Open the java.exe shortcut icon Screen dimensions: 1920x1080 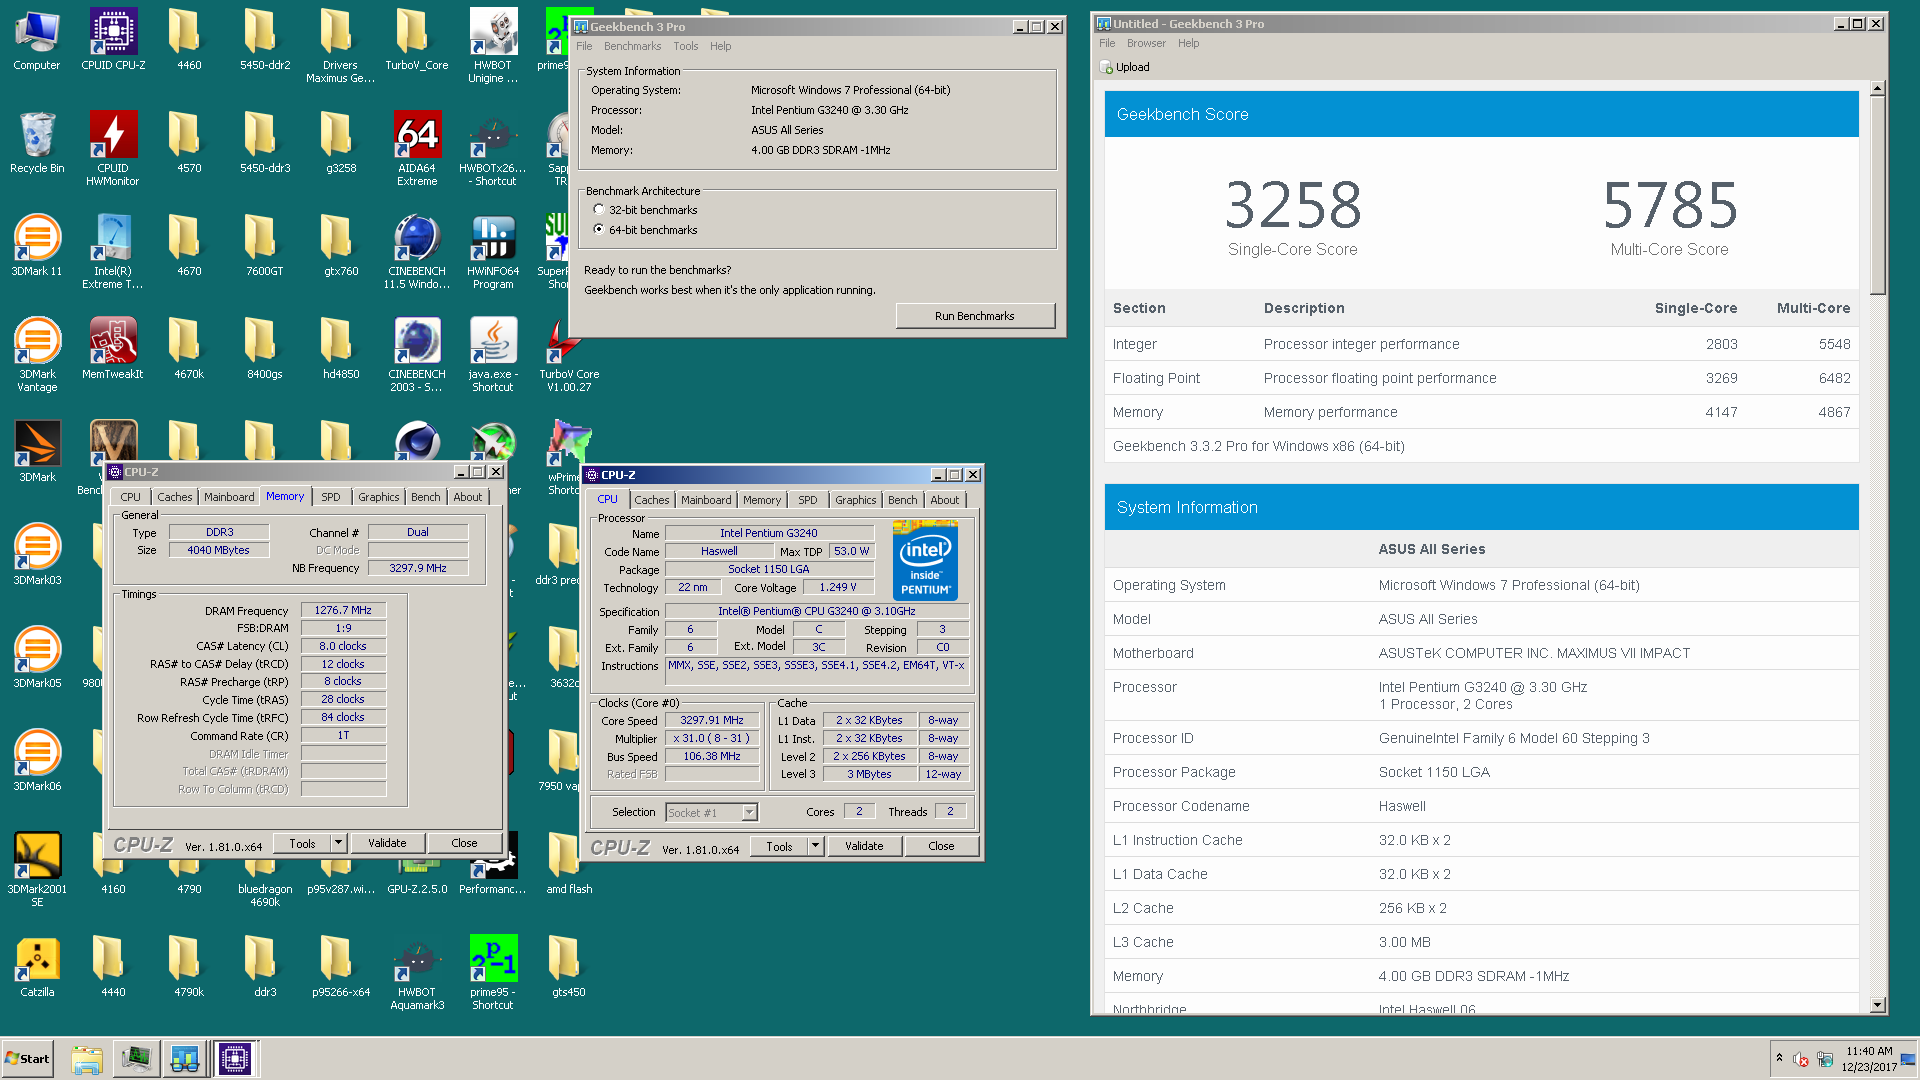[x=493, y=355]
